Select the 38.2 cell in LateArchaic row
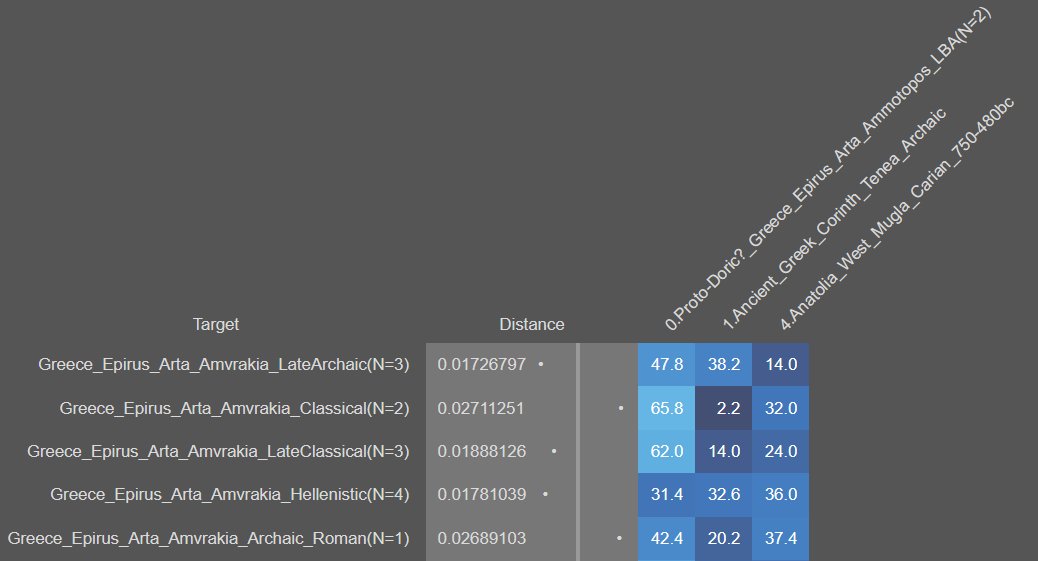 pos(724,364)
